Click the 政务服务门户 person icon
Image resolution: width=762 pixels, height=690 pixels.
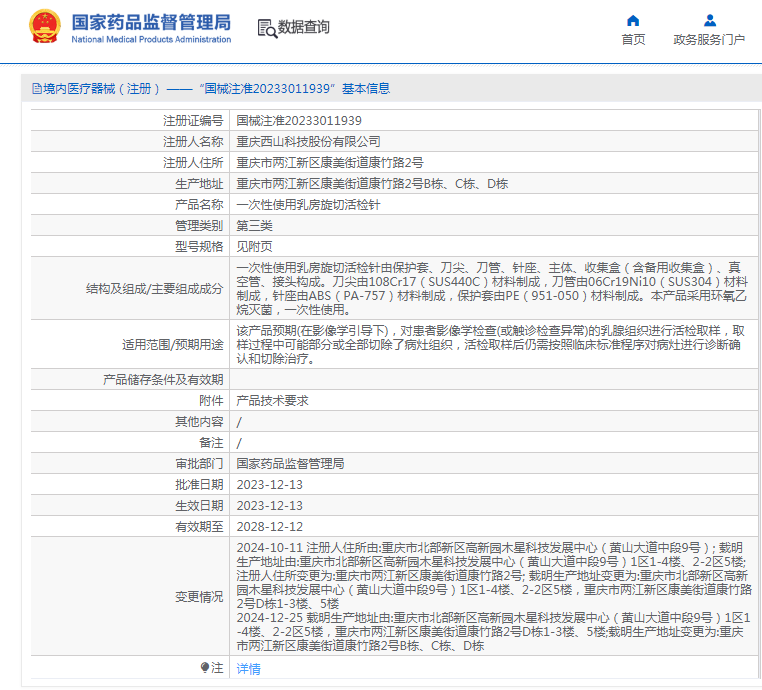709,20
